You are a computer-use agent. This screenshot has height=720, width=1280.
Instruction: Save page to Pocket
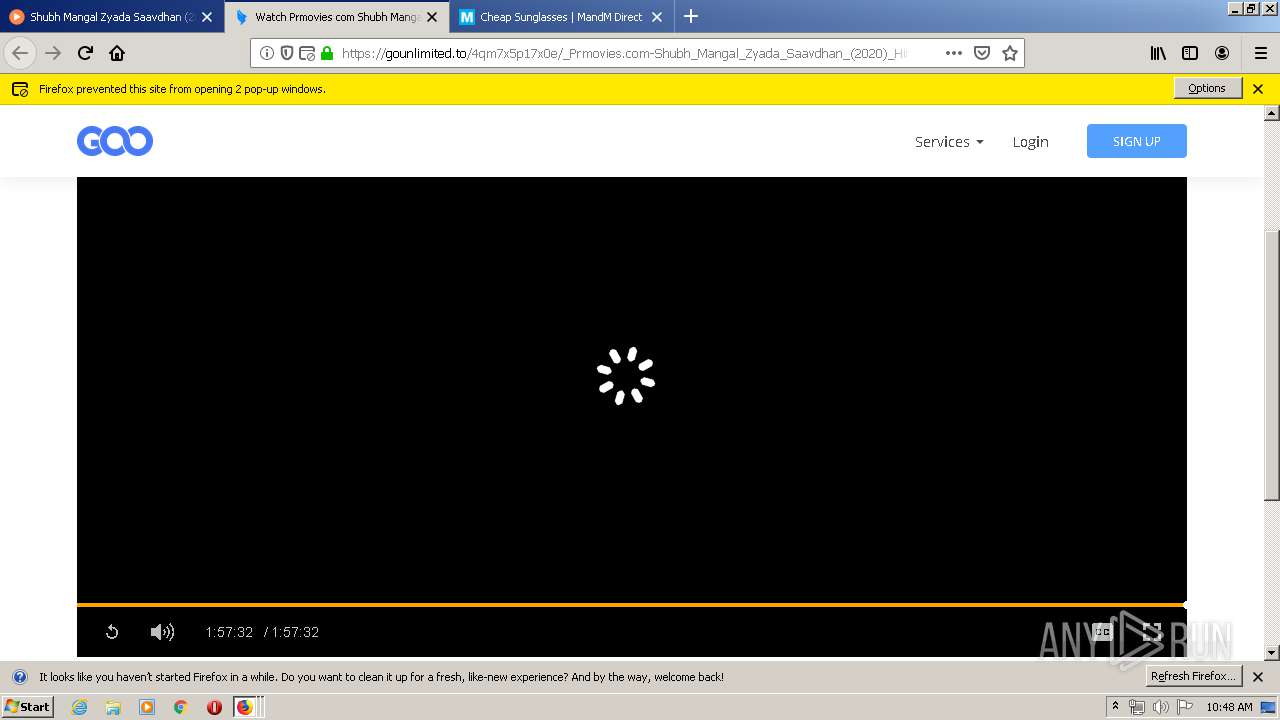[982, 53]
